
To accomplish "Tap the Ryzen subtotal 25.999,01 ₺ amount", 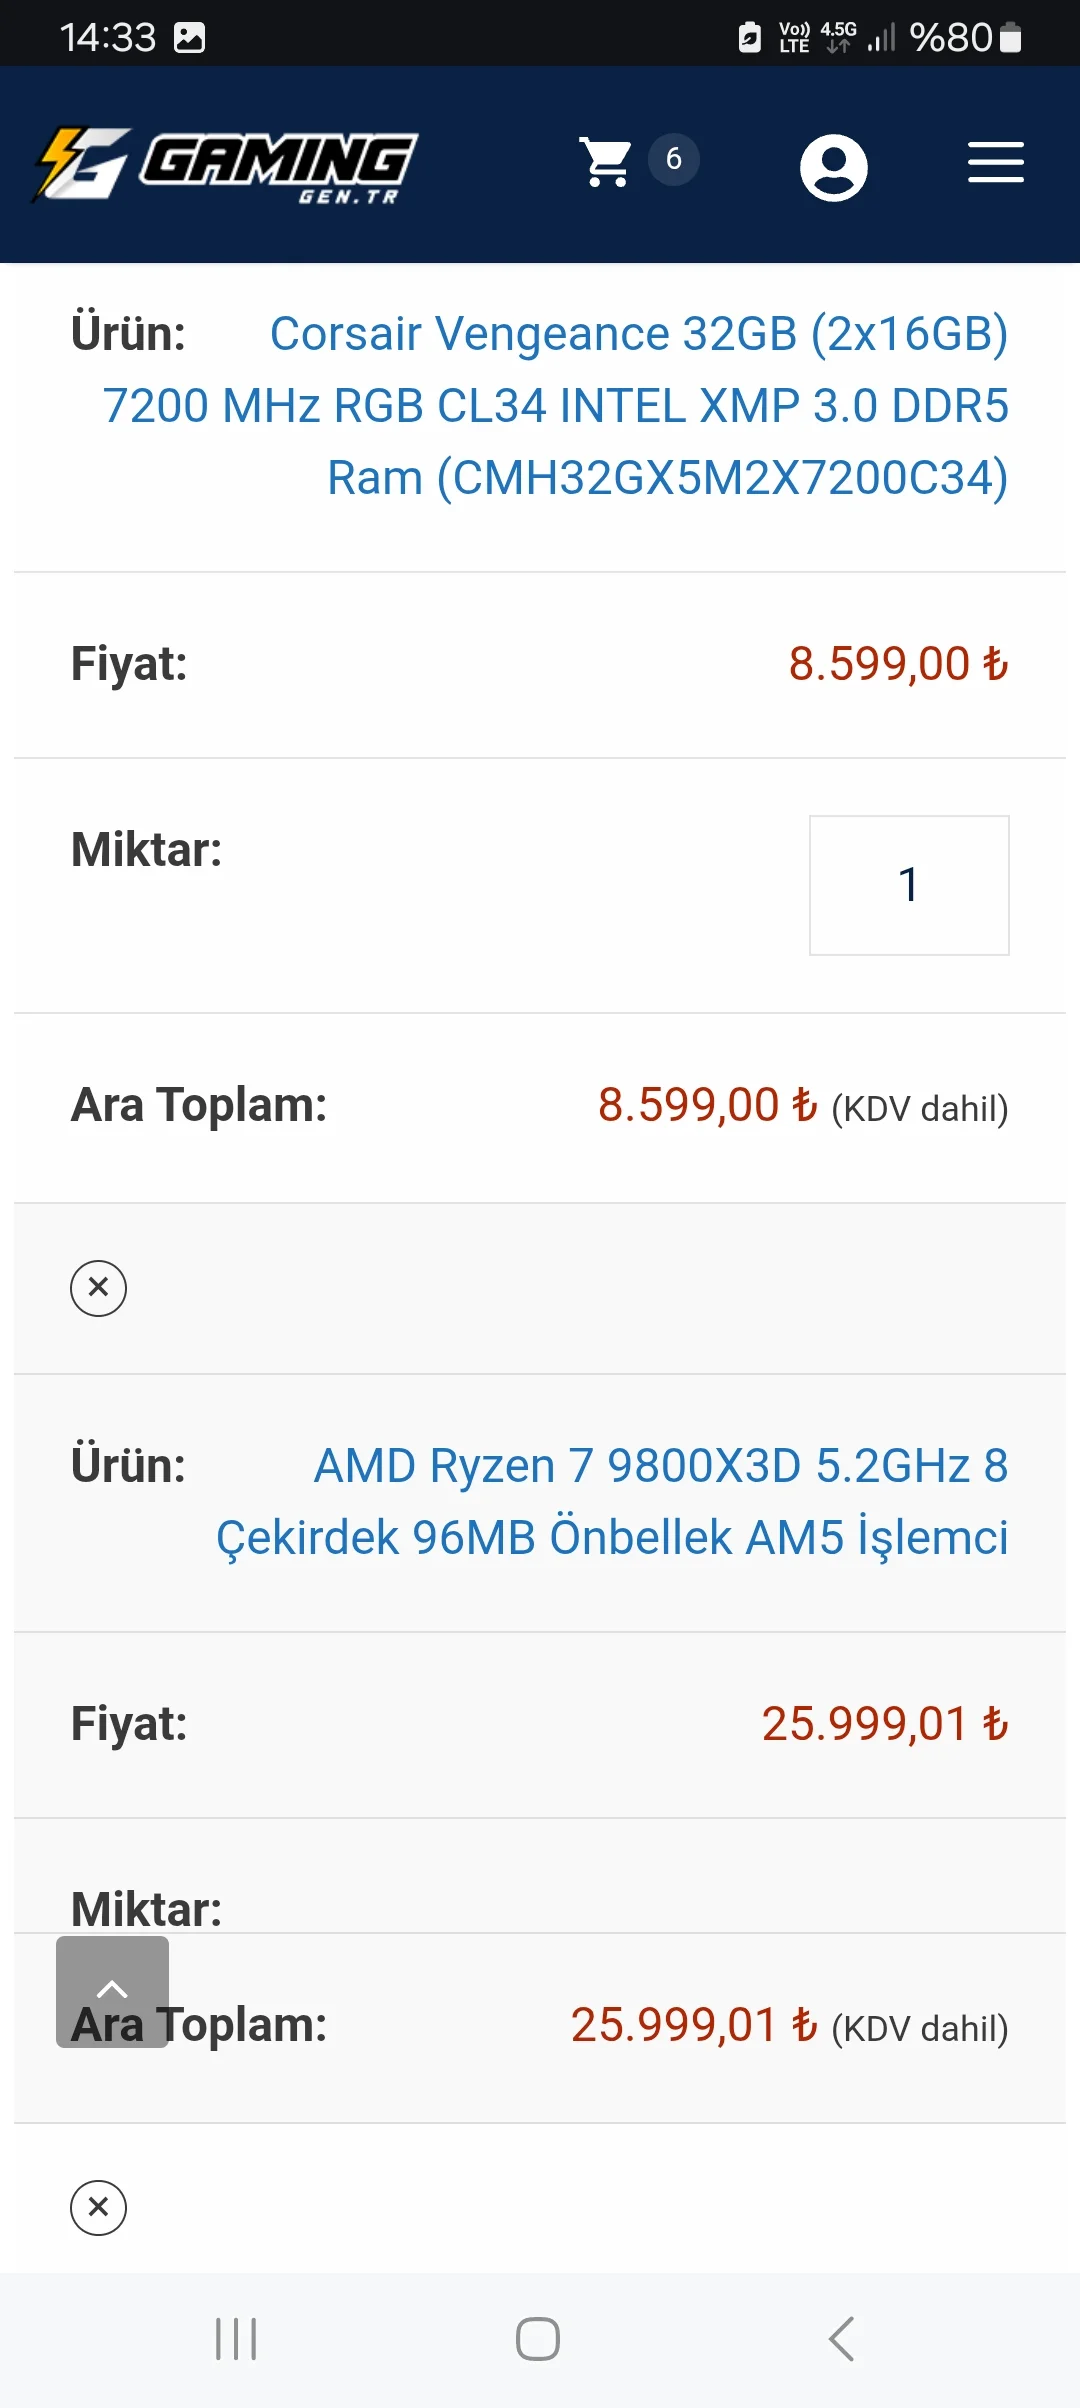I will click(694, 2025).
